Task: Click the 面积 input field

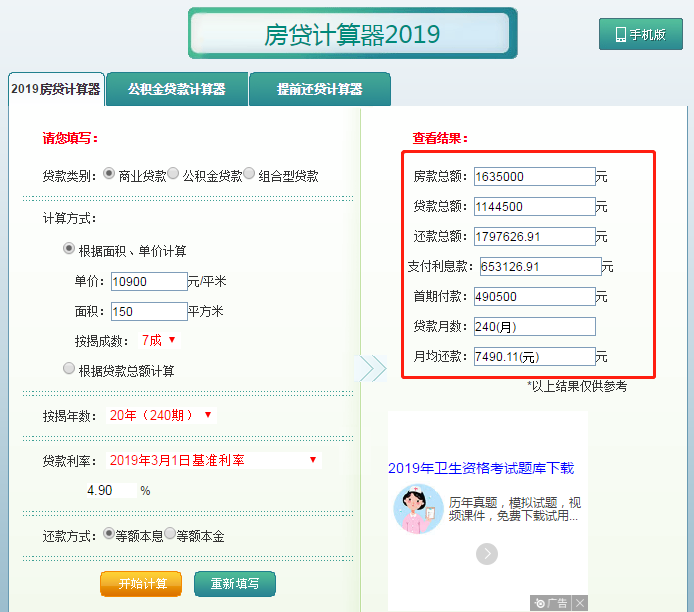Action: point(149,312)
